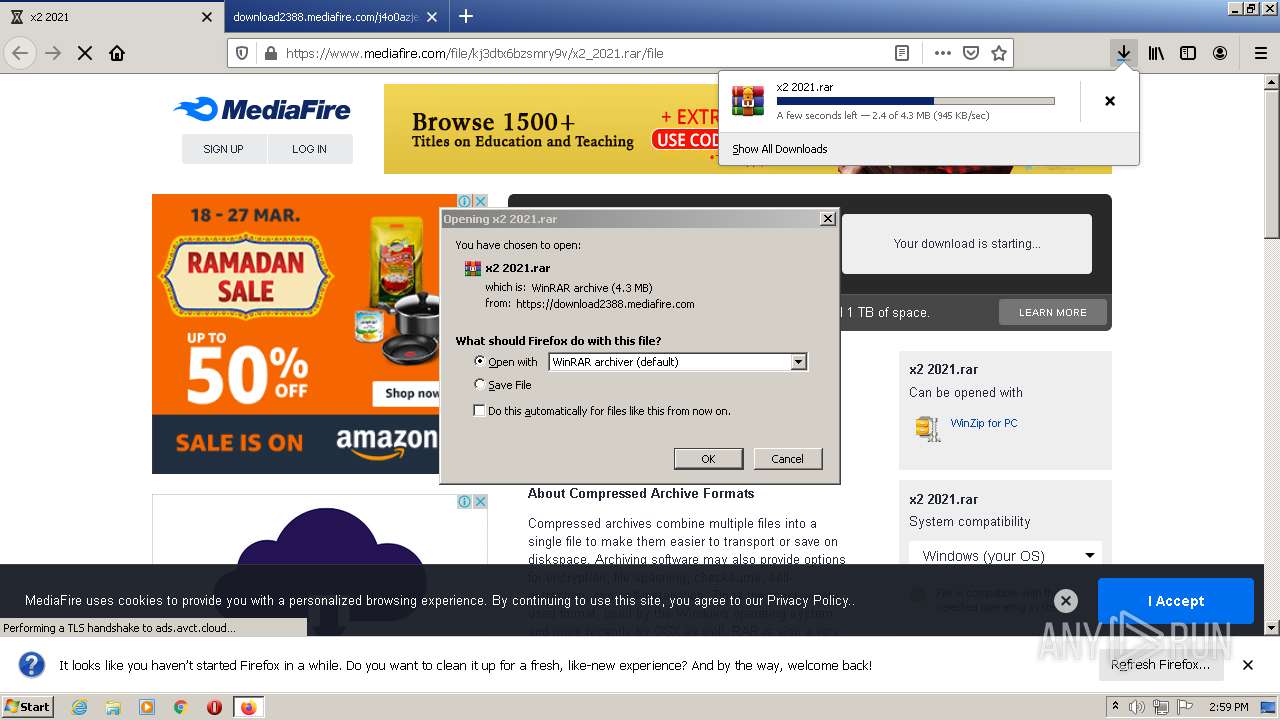Launch Chrome from the taskbar
This screenshot has width=1280, height=720.
[181, 707]
